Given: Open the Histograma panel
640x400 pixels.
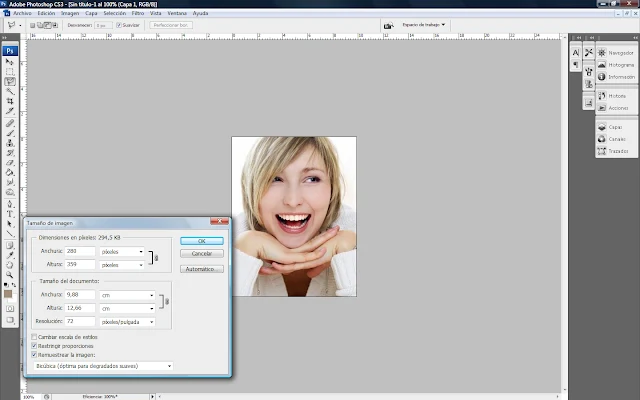Looking at the screenshot, I should point(616,65).
